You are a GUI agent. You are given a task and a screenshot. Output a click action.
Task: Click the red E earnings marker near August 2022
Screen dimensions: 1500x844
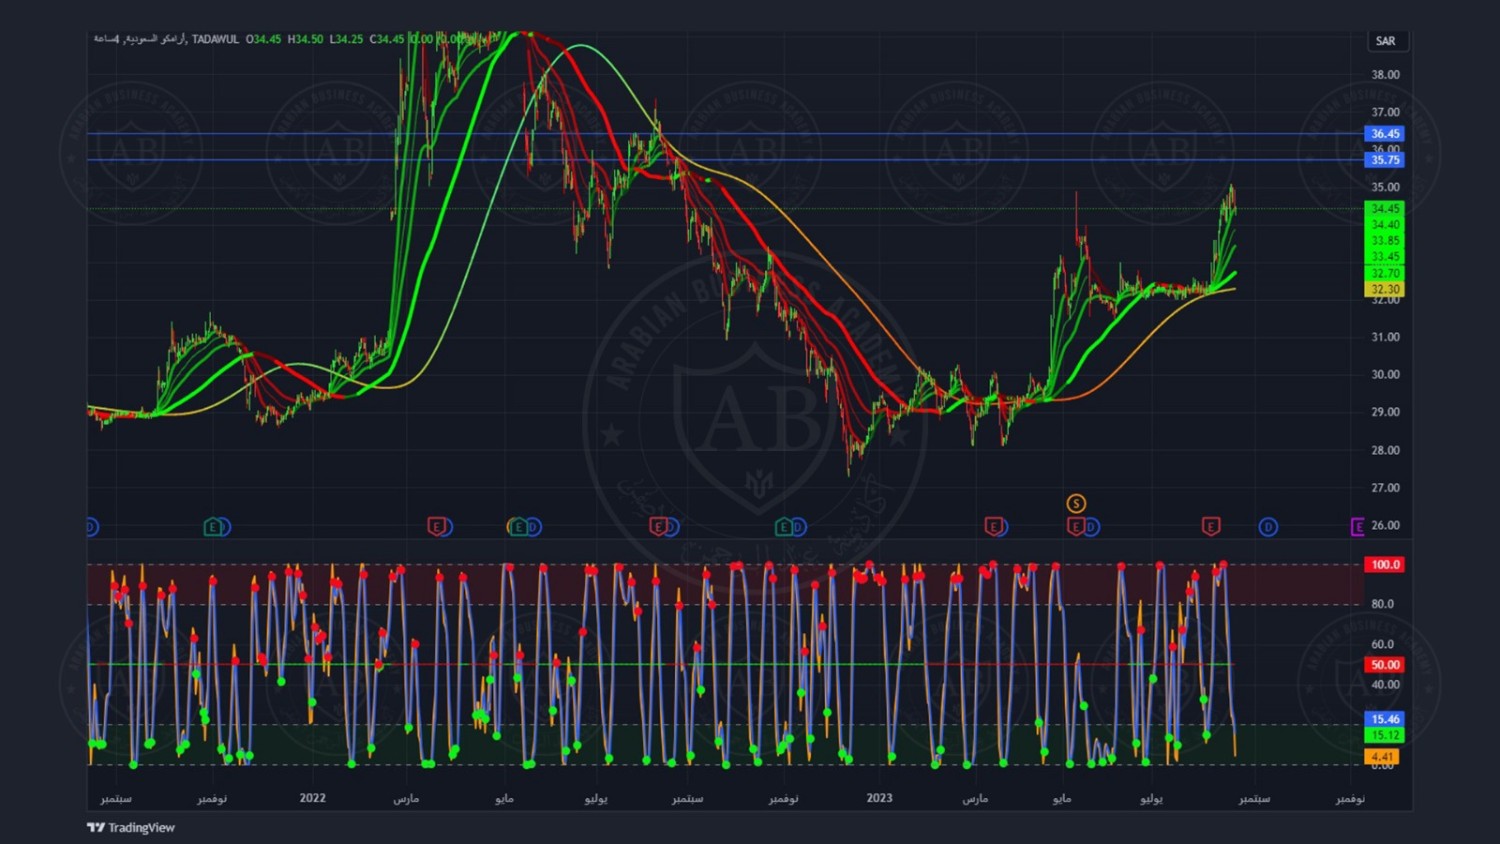(658, 526)
